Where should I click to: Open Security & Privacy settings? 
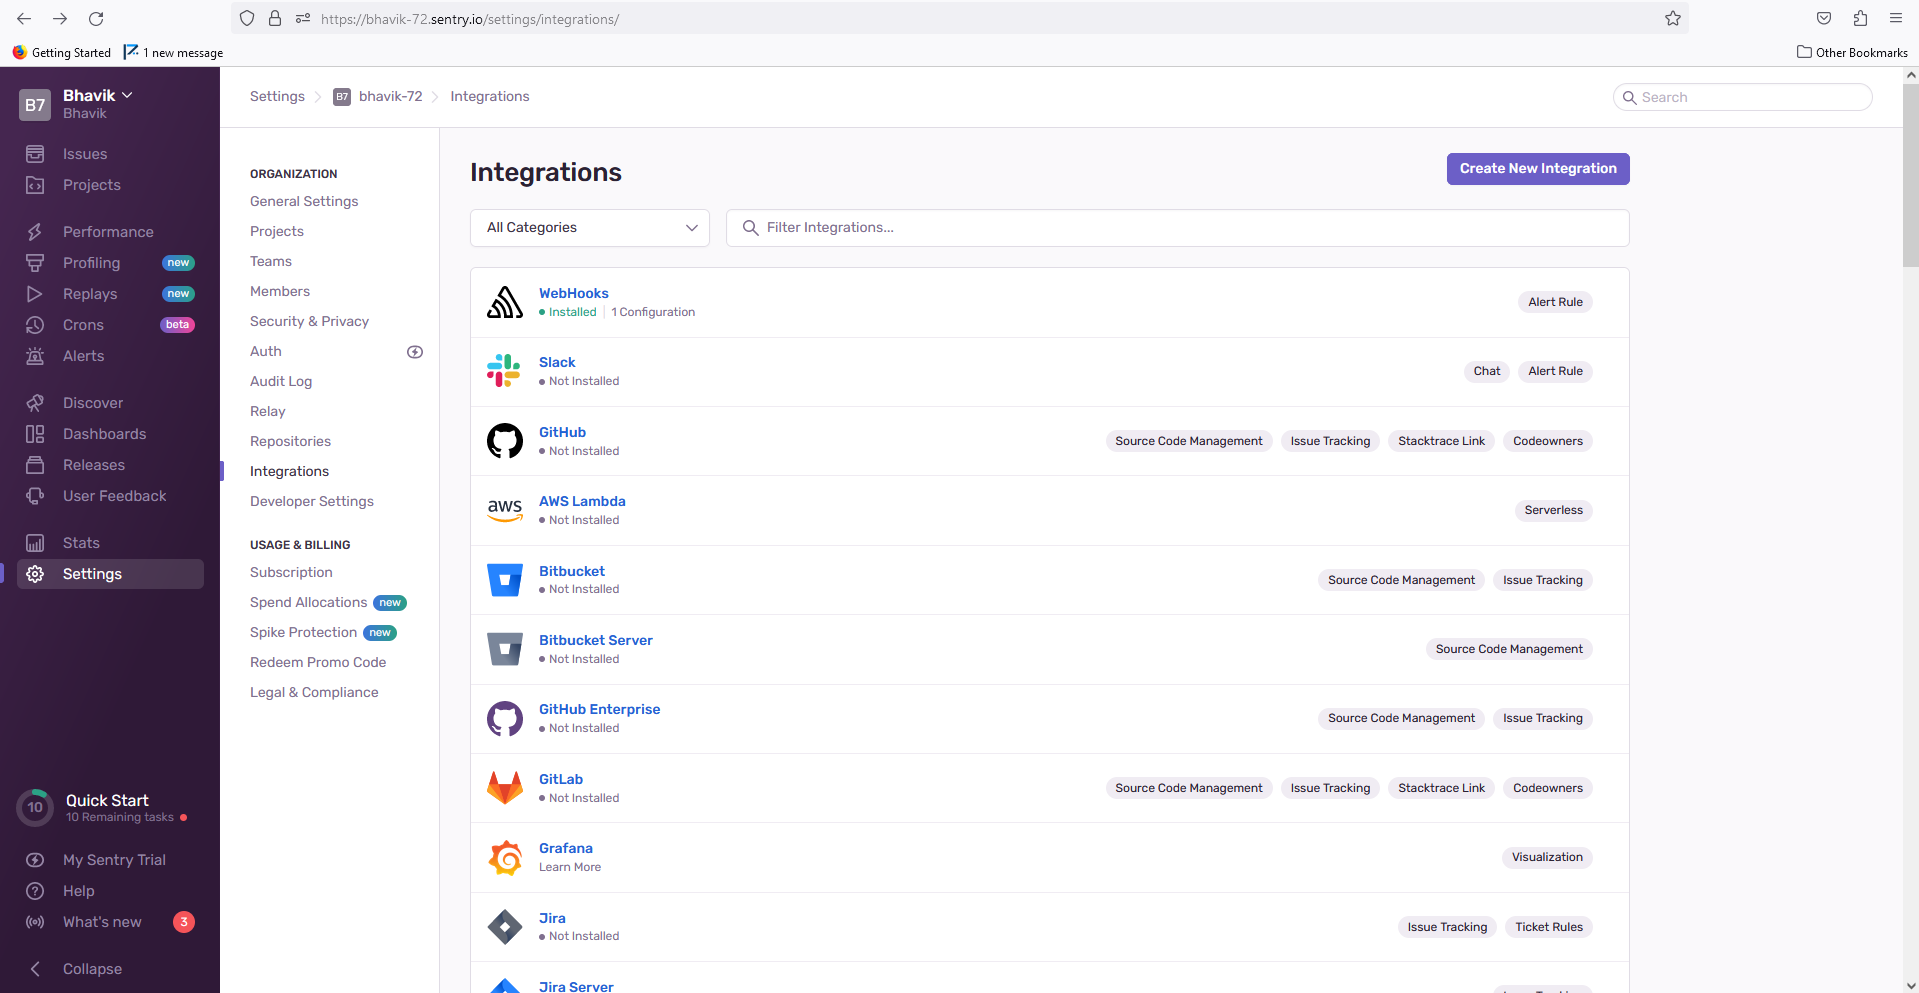309,321
